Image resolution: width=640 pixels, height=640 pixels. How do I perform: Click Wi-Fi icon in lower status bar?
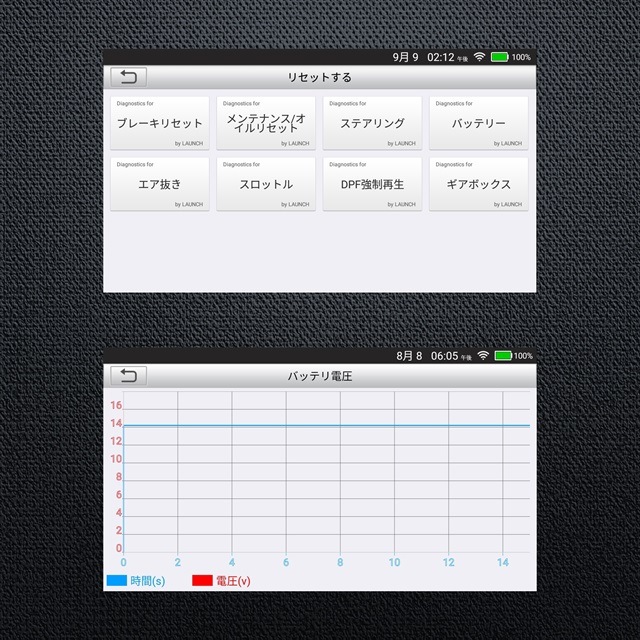click(x=483, y=356)
